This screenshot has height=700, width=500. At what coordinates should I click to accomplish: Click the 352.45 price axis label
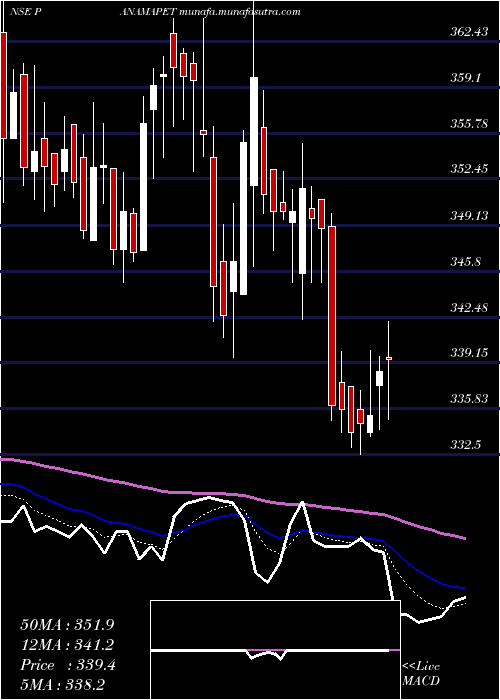(x=469, y=170)
